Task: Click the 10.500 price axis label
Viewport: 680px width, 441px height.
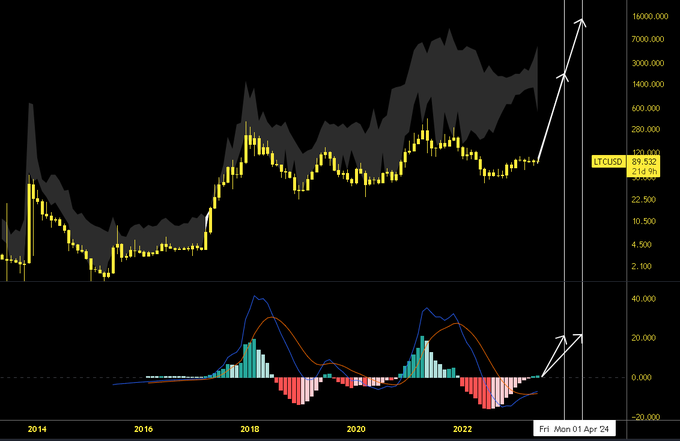Action: [644, 221]
